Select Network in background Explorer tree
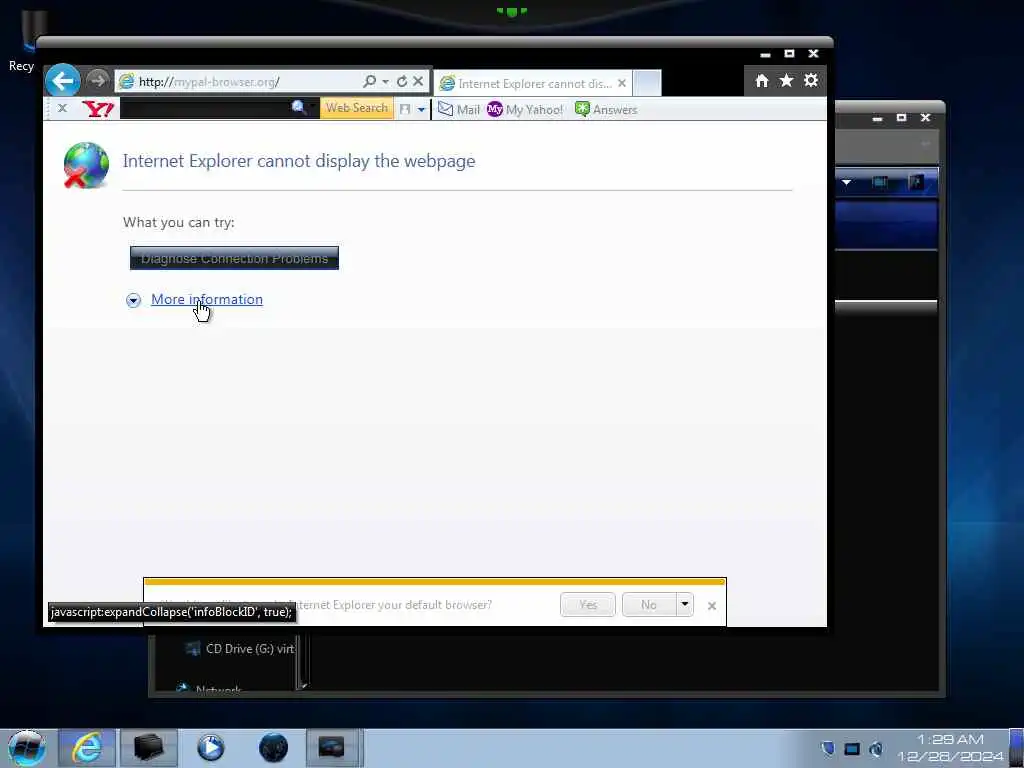Viewport: 1024px width, 768px height. (x=210, y=689)
